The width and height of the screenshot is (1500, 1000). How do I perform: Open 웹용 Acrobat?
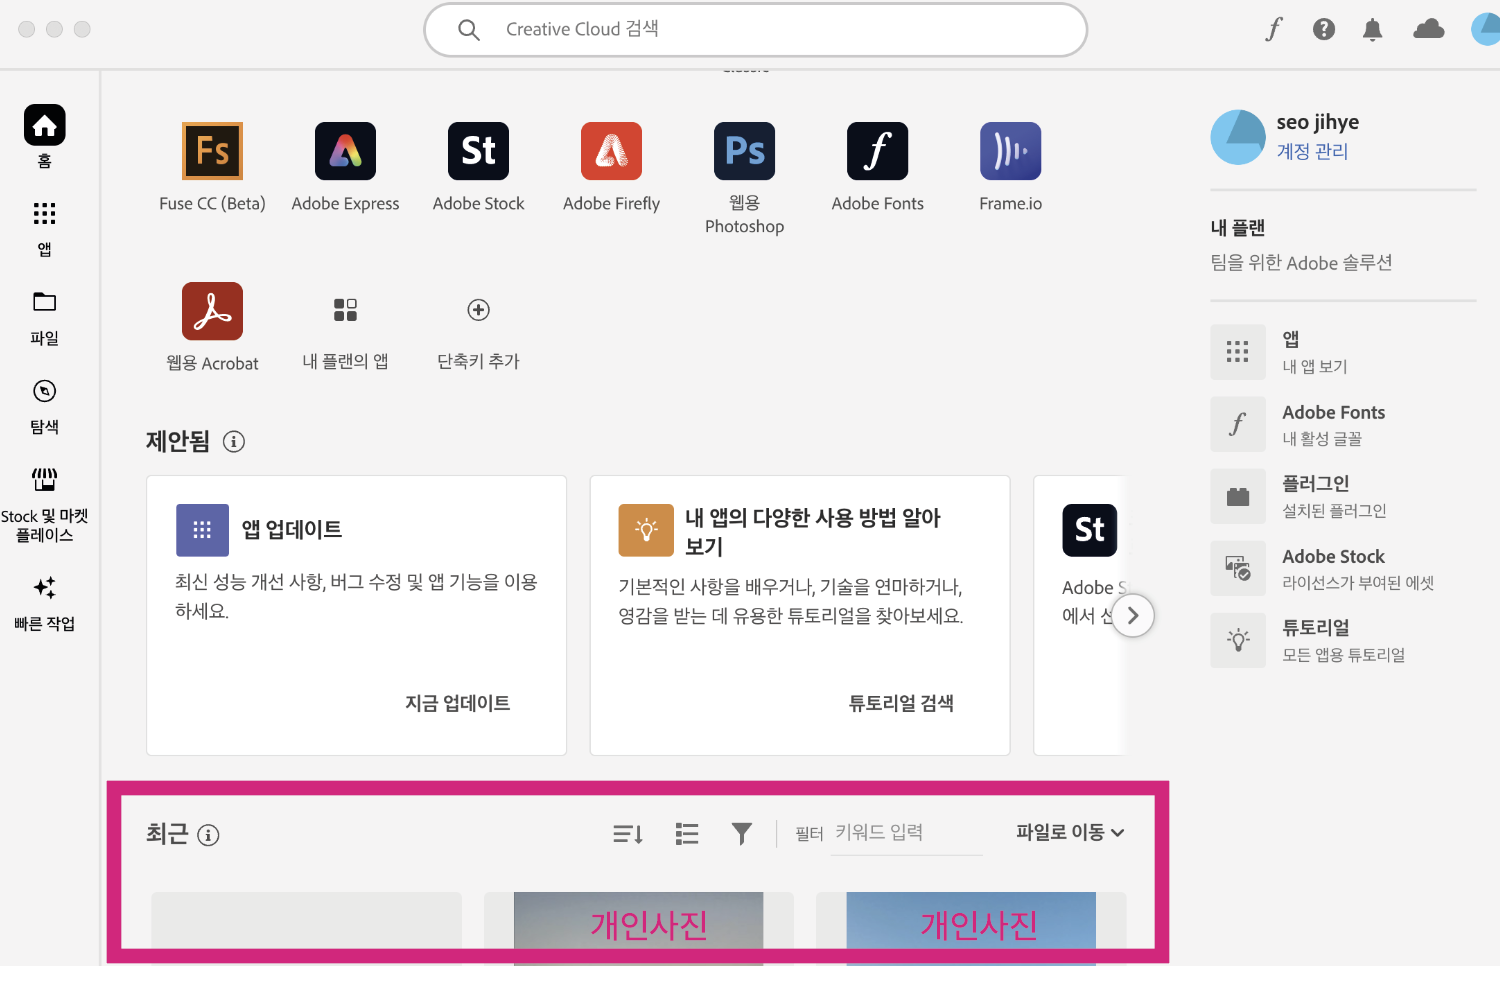point(212,311)
